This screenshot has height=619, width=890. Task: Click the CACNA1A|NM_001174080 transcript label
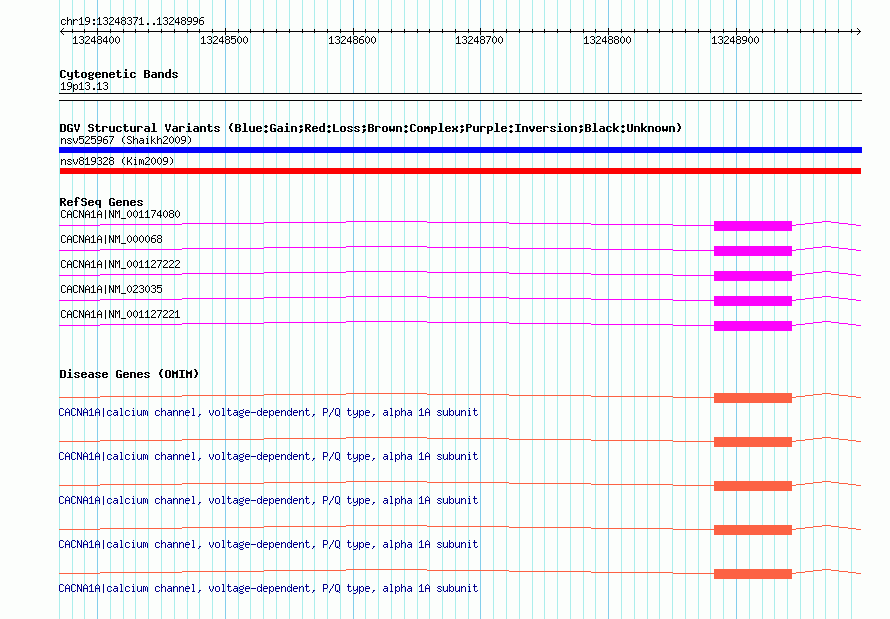pyautogui.click(x=120, y=214)
